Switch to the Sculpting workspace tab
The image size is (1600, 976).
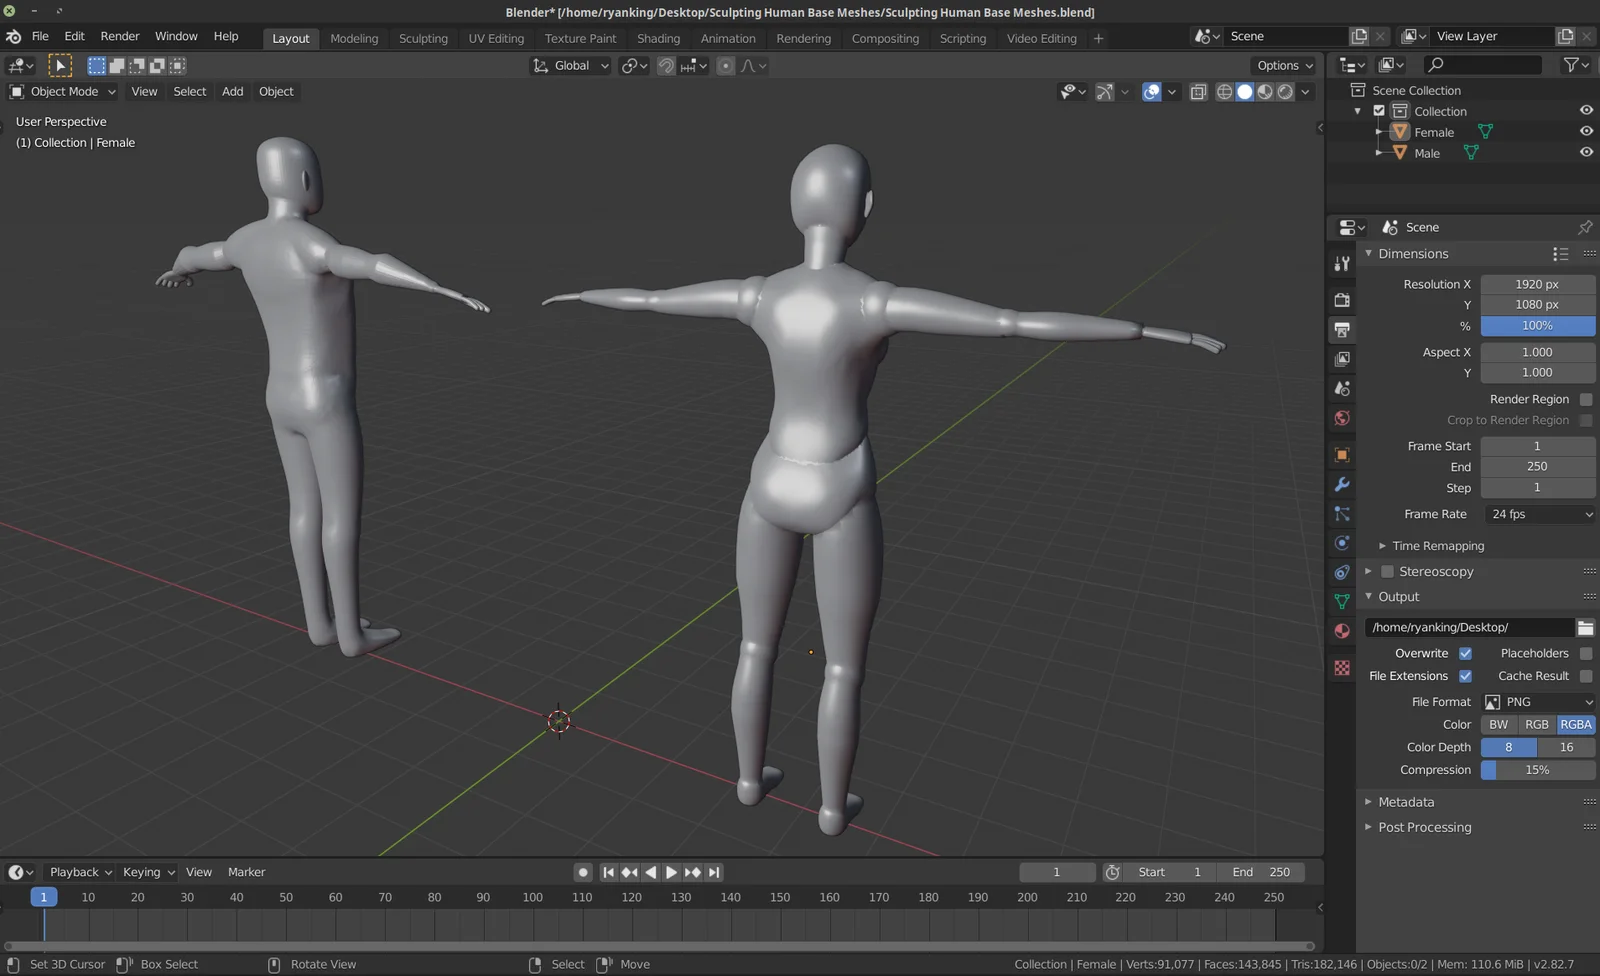tap(423, 38)
